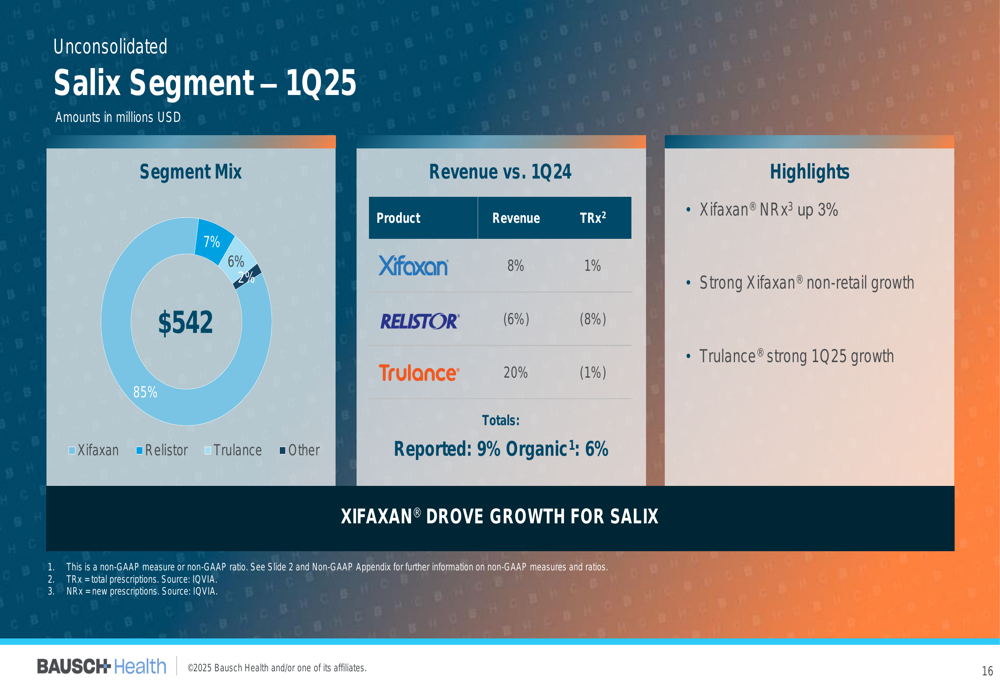Click the "Other" legend label

[304, 450]
